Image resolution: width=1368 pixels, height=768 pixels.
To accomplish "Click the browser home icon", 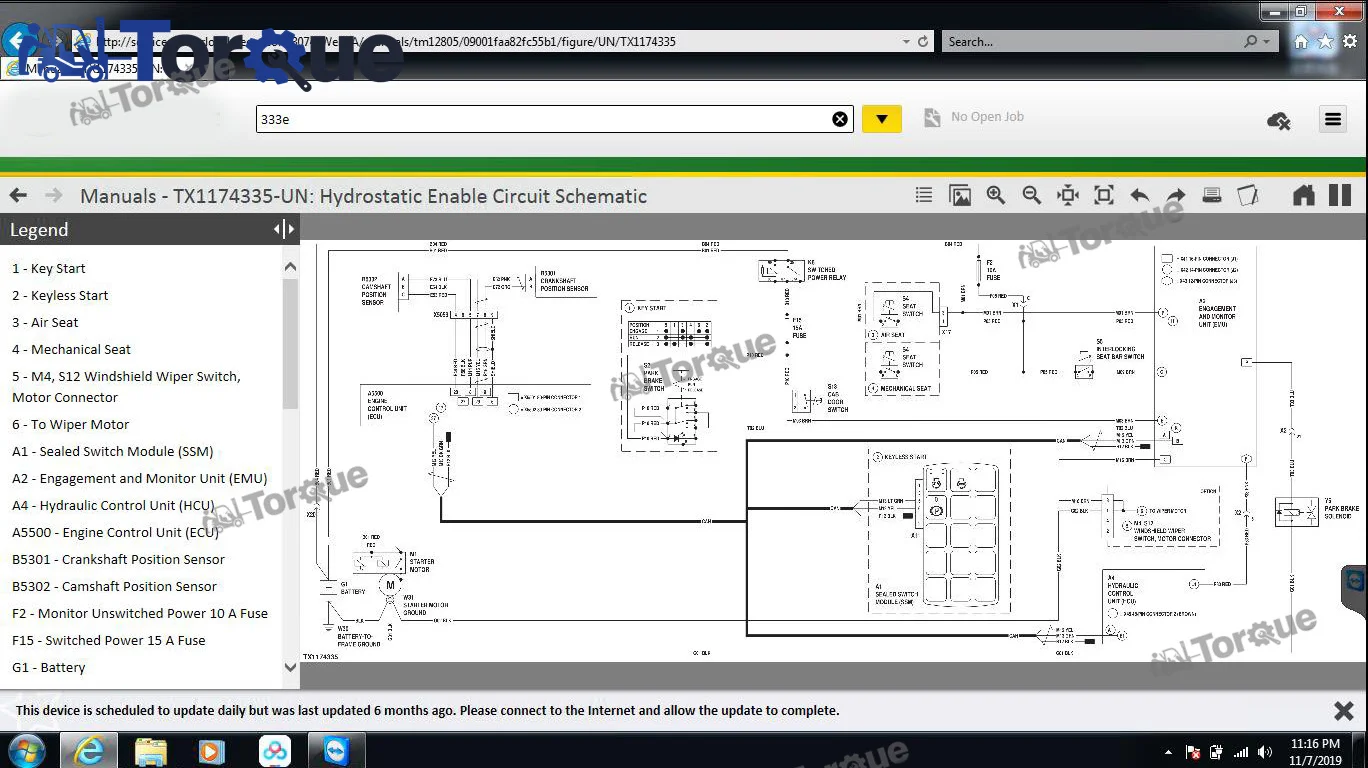I will point(1301,42).
